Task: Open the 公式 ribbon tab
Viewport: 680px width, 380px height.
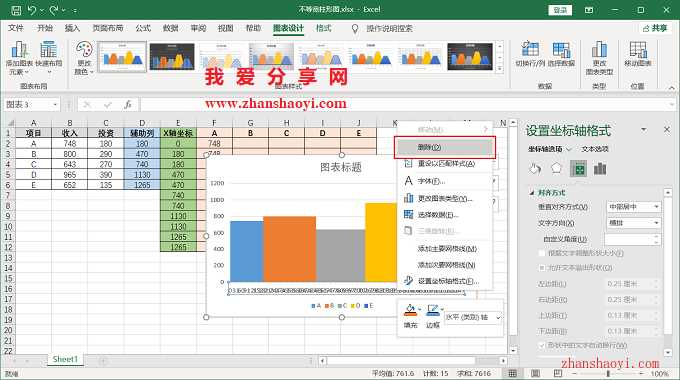Action: click(x=143, y=29)
